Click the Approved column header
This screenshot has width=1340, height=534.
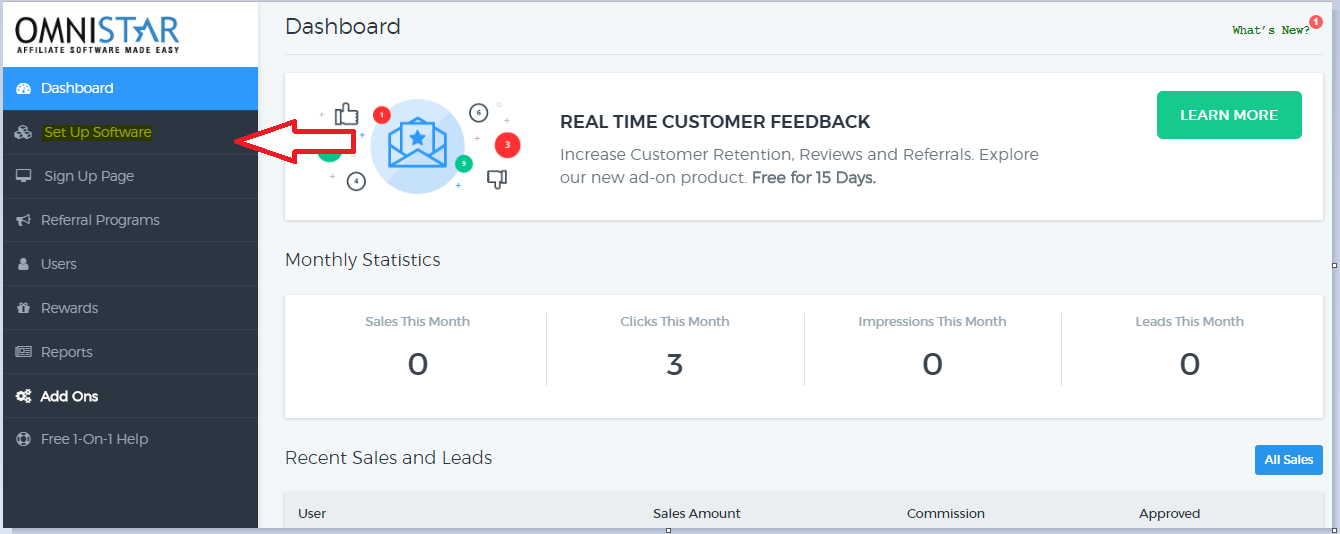(x=1169, y=513)
